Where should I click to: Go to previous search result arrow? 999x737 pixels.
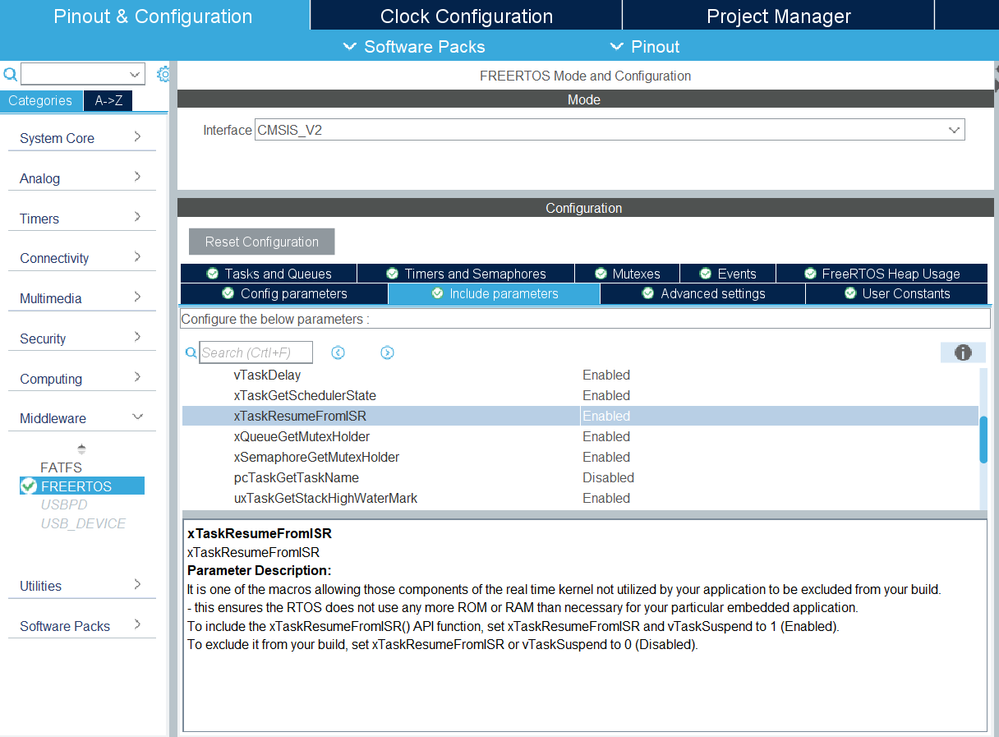338,352
